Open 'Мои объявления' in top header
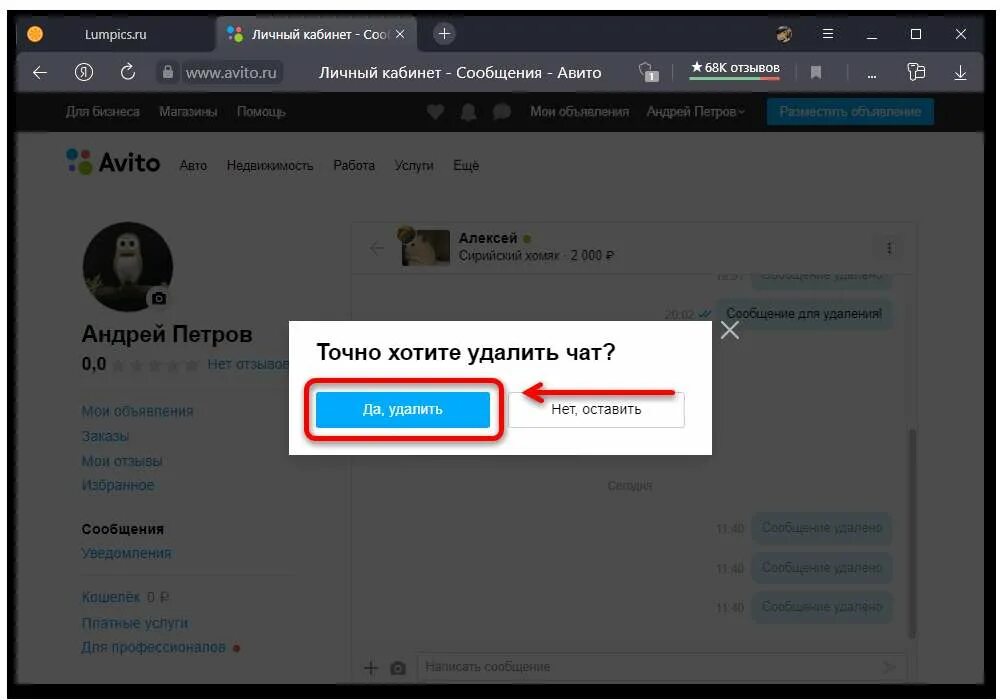This screenshot has height=700, width=1000. pyautogui.click(x=580, y=112)
